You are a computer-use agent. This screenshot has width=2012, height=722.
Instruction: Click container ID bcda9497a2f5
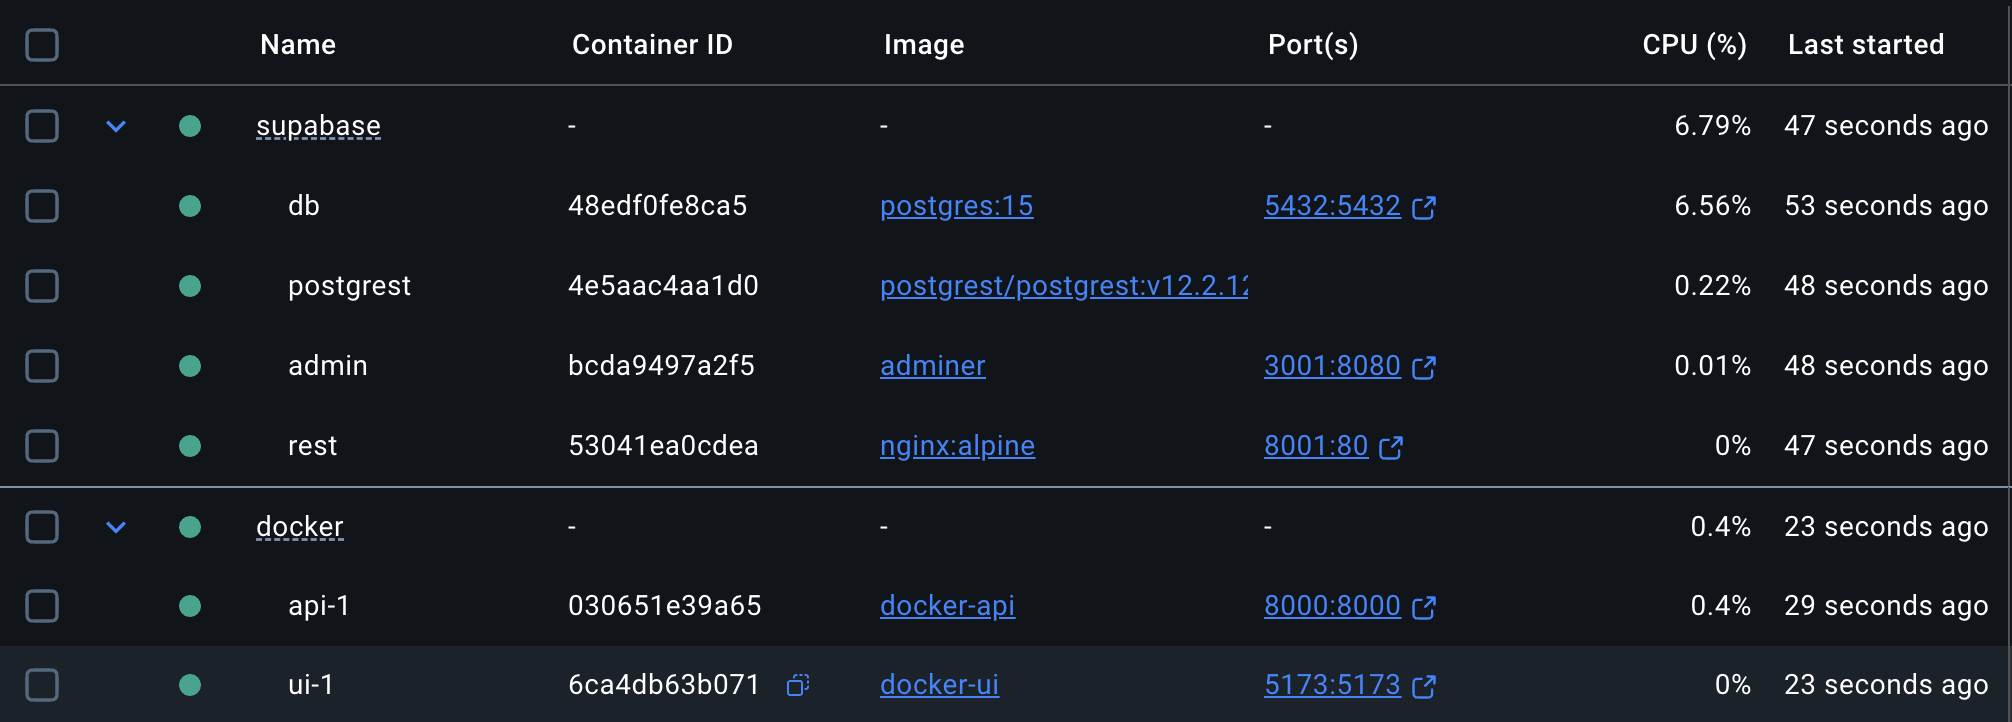pyautogui.click(x=661, y=366)
